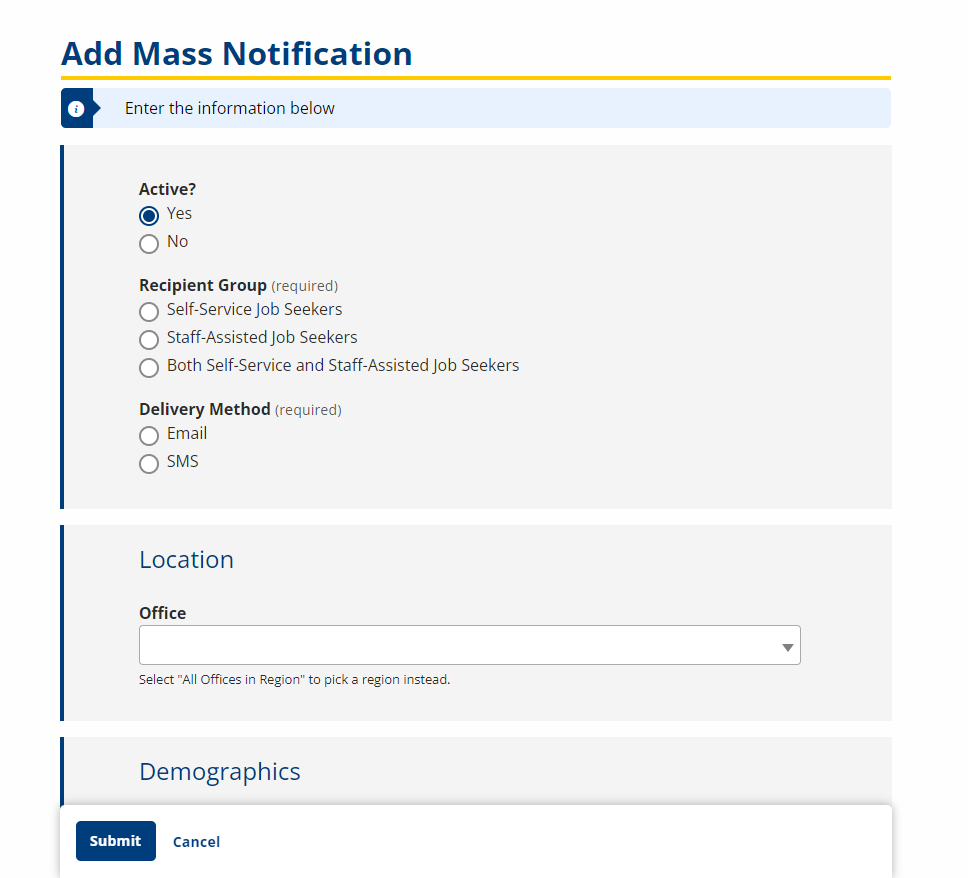The height and width of the screenshot is (878, 968).
Task: Click the Office field label
Action: tap(162, 613)
